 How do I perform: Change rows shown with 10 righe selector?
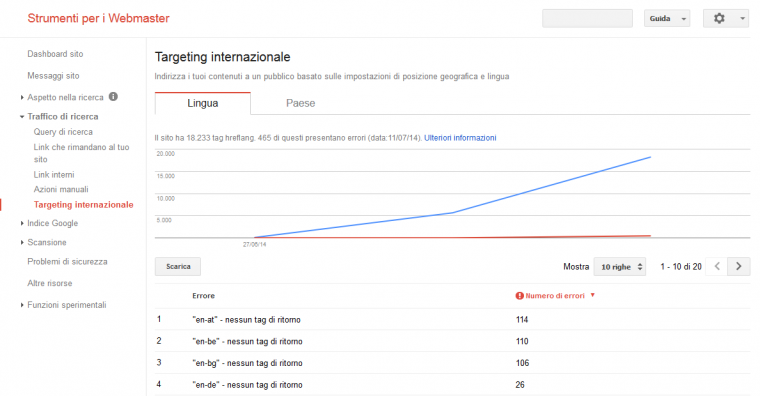point(620,267)
